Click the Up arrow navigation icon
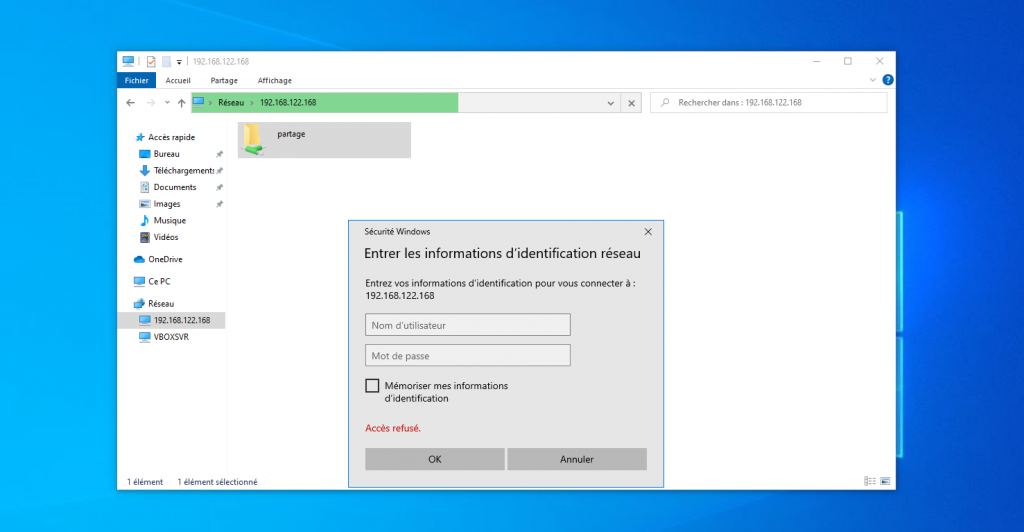The width and height of the screenshot is (1024, 532). (181, 103)
